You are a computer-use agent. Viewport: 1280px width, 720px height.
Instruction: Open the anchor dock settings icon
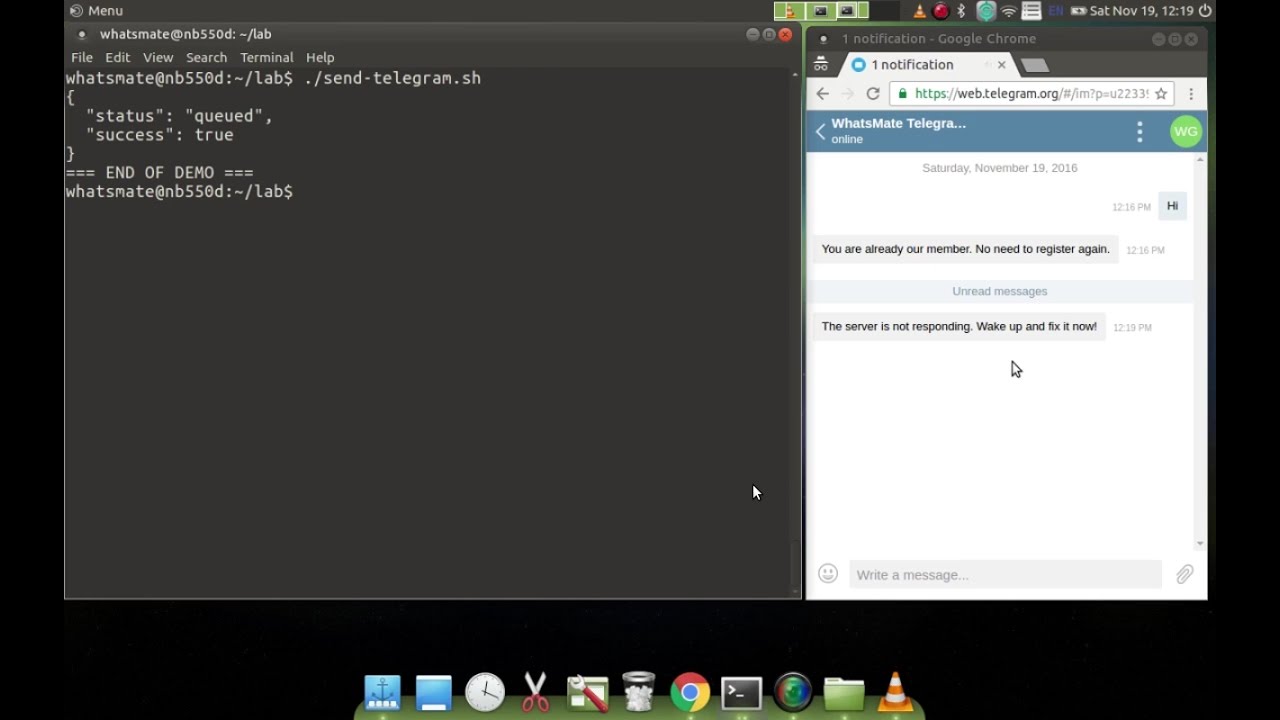pos(382,692)
